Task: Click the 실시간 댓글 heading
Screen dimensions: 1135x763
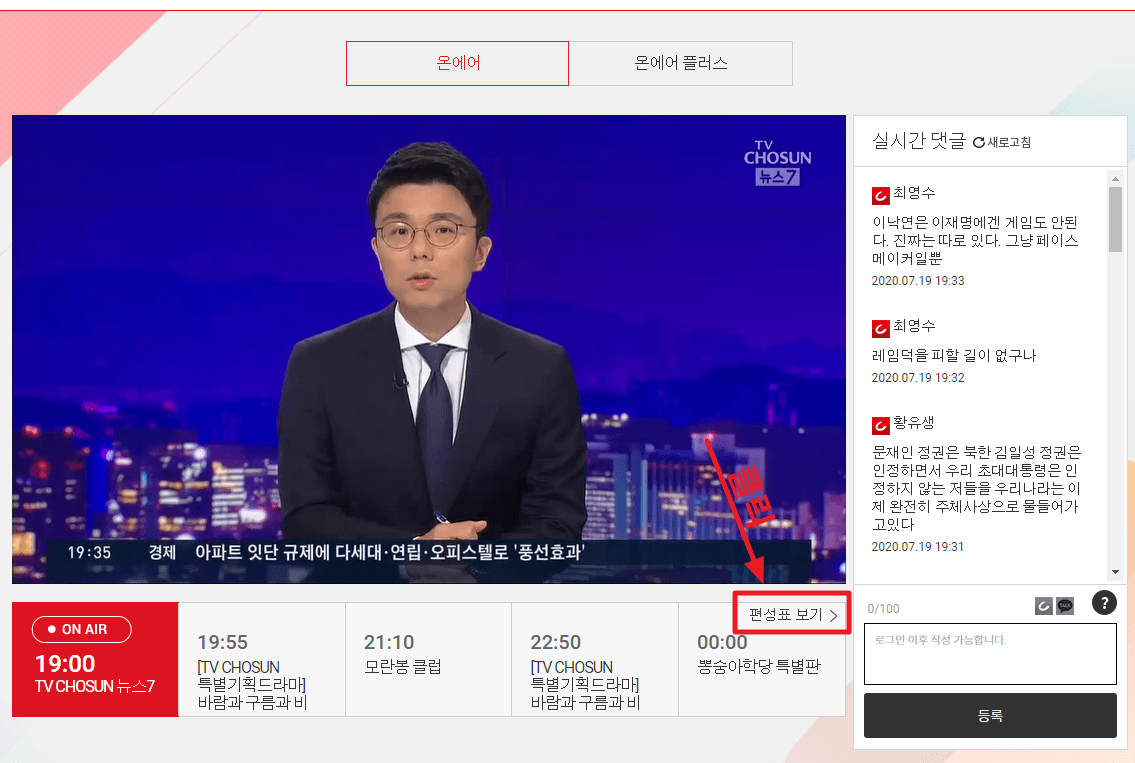Action: click(919, 140)
